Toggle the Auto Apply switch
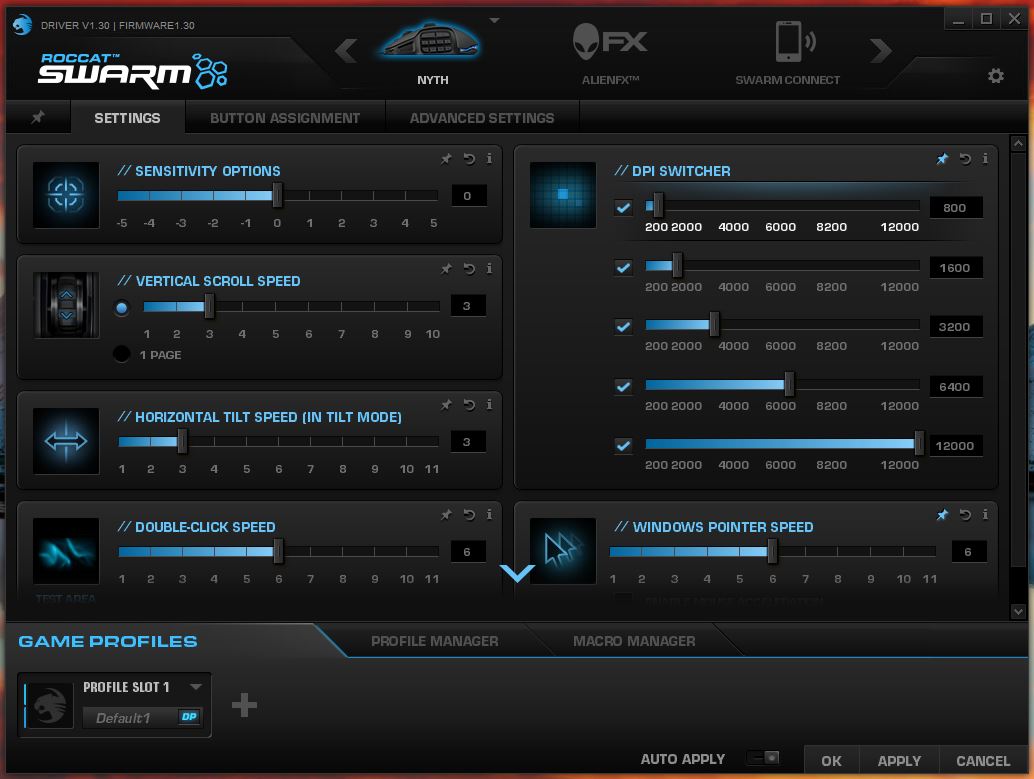Image resolution: width=1034 pixels, height=779 pixels. pyautogui.click(x=763, y=759)
